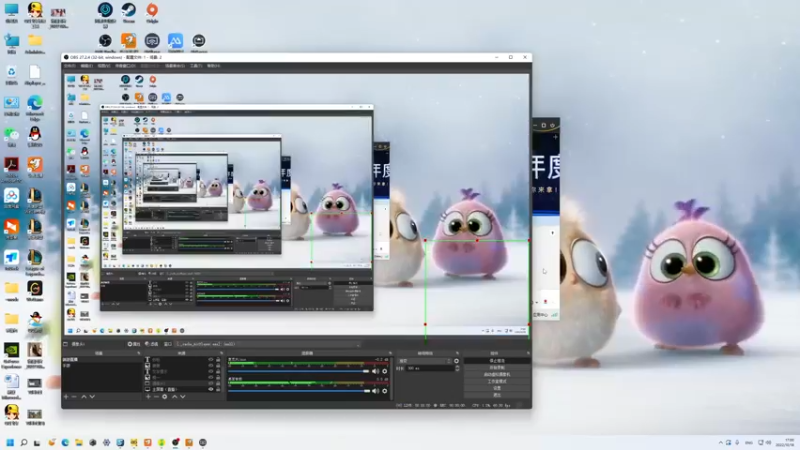The height and width of the screenshot is (450, 800).
Task: Adjust the desktop audio volume slider
Action: 298,371
